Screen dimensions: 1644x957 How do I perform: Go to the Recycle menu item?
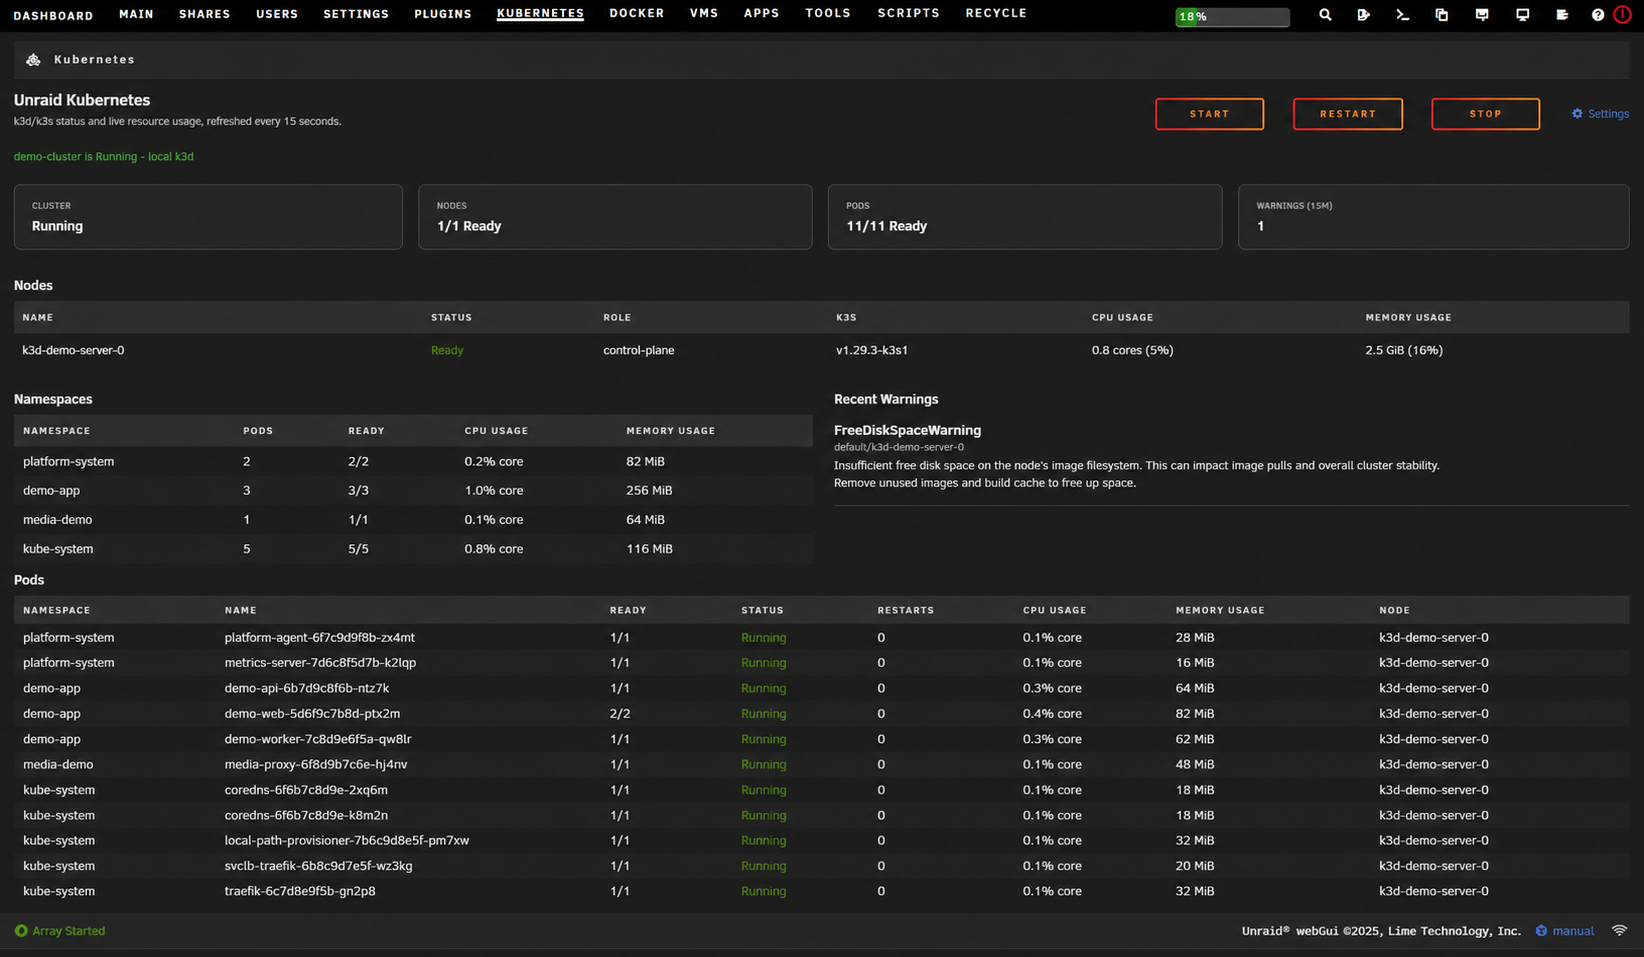tap(996, 14)
